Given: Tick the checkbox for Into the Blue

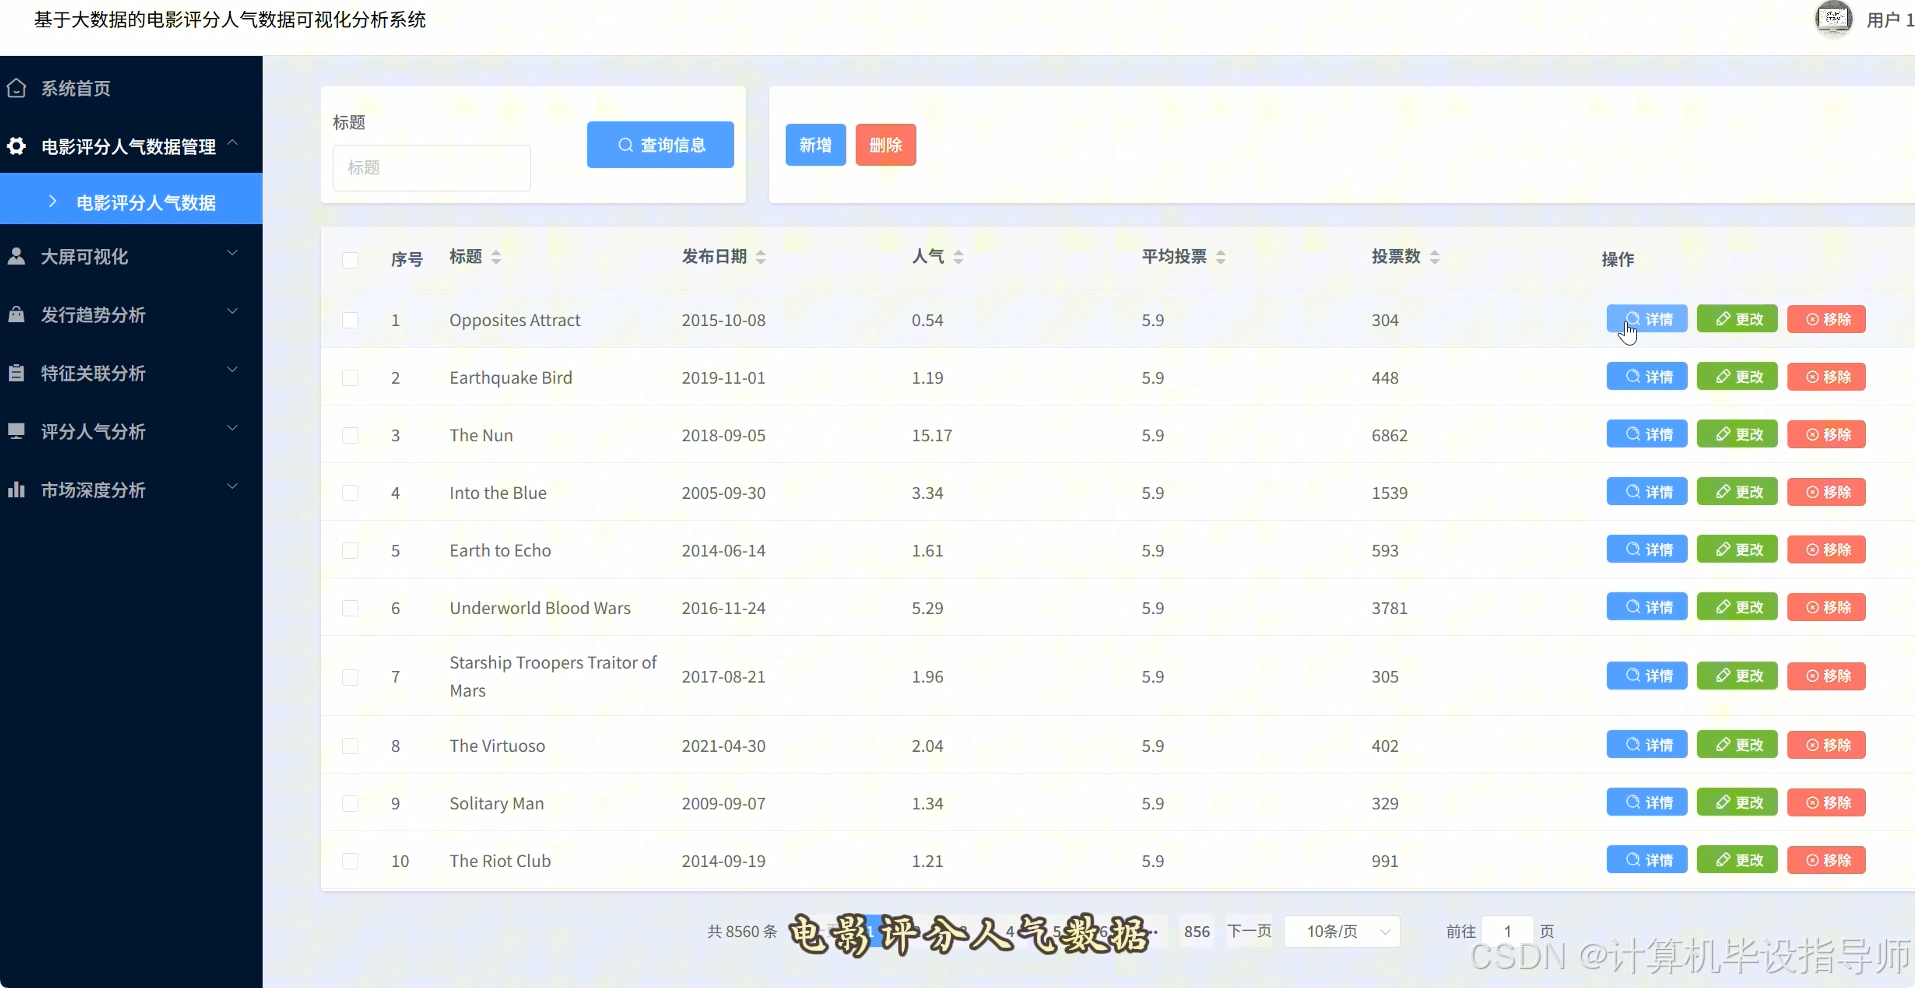Looking at the screenshot, I should [x=350, y=493].
